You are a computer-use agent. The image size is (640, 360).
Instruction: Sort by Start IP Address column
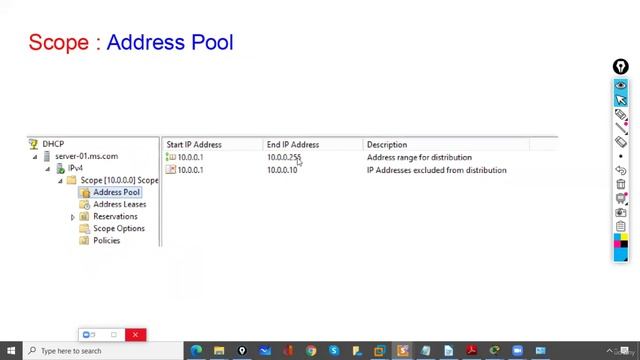coord(212,144)
